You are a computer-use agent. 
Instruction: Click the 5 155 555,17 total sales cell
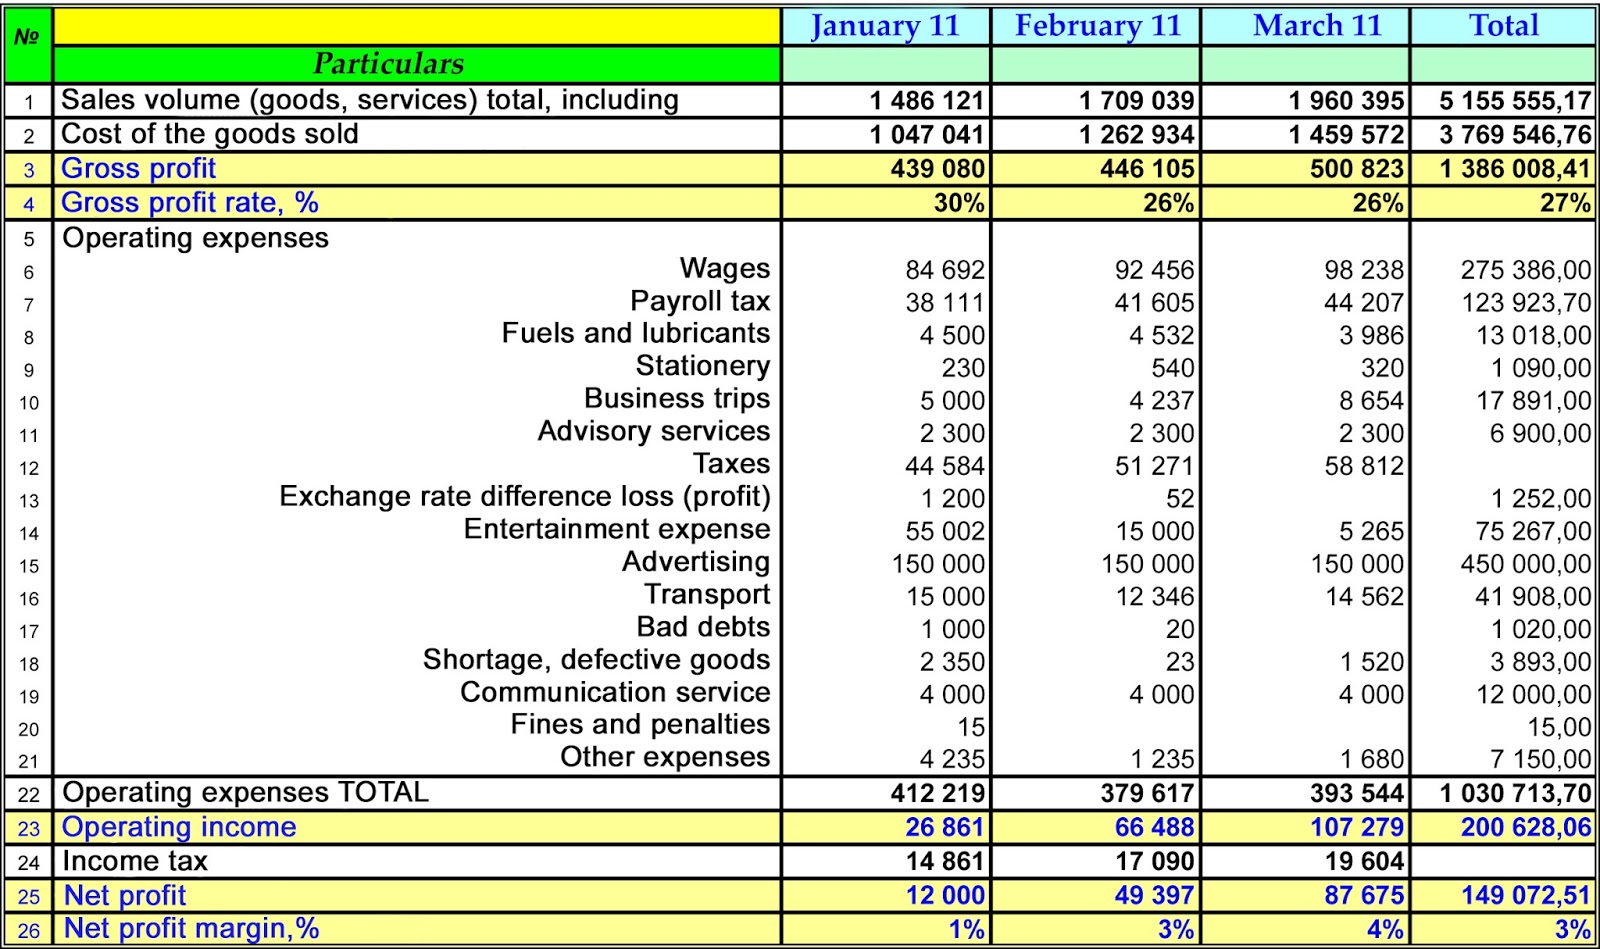(x=1500, y=100)
